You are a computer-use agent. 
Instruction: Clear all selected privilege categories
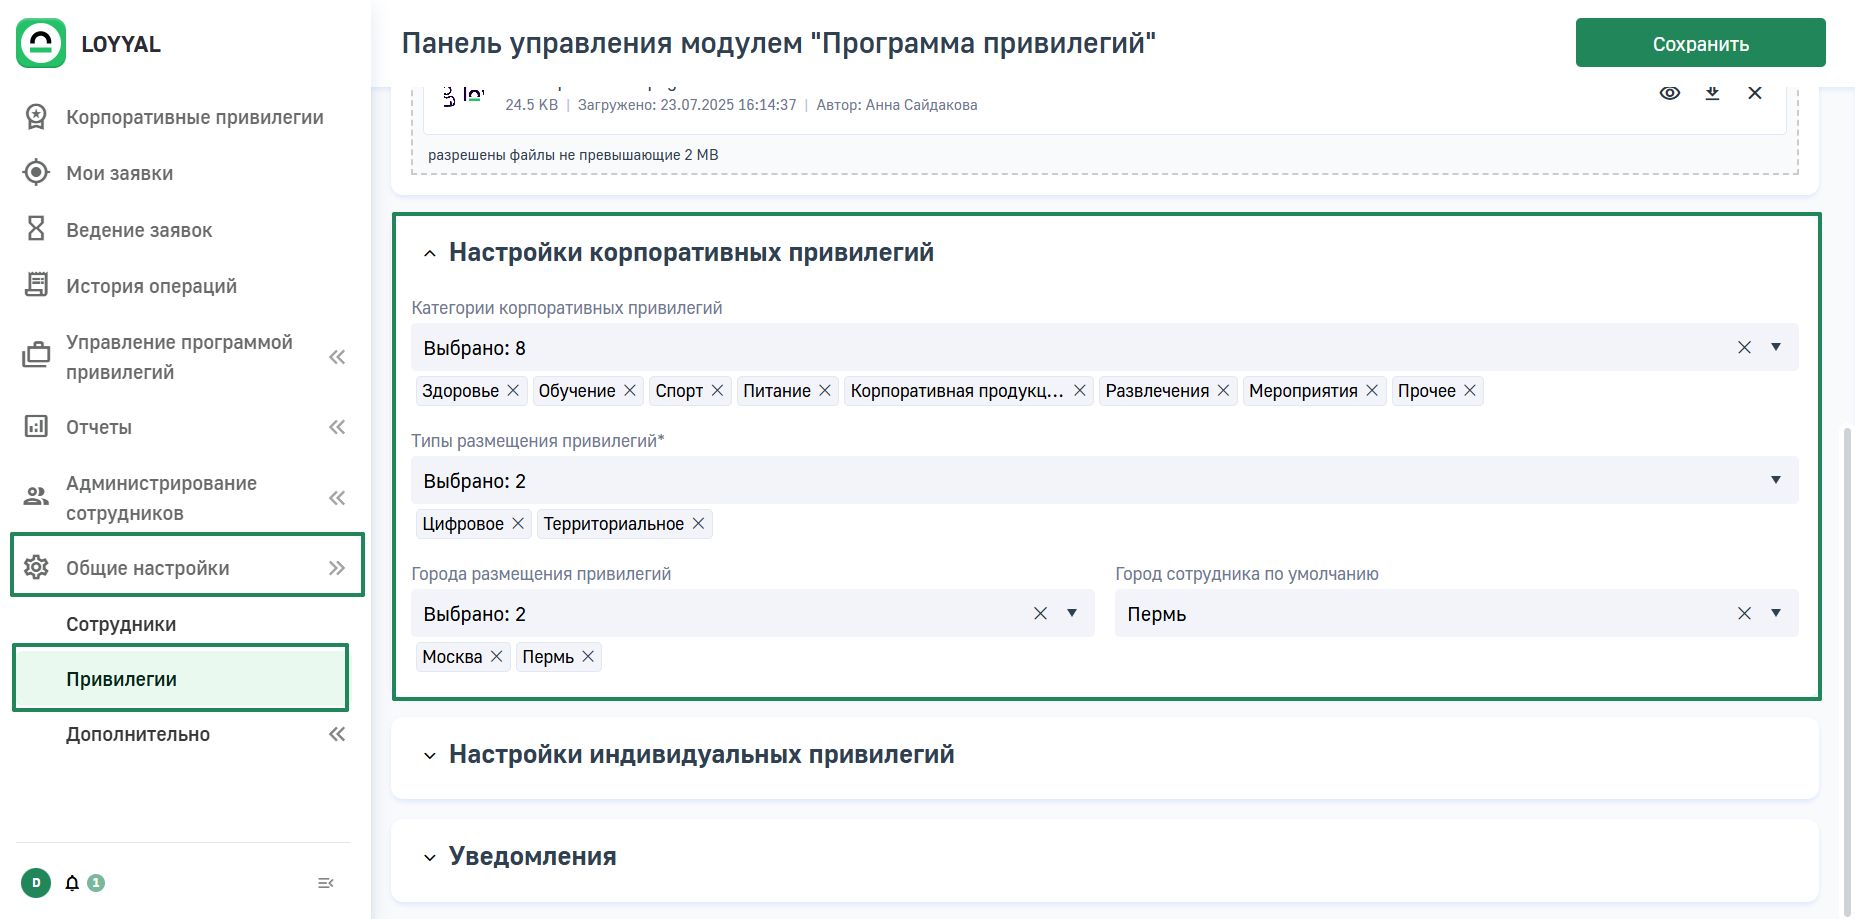click(1744, 347)
